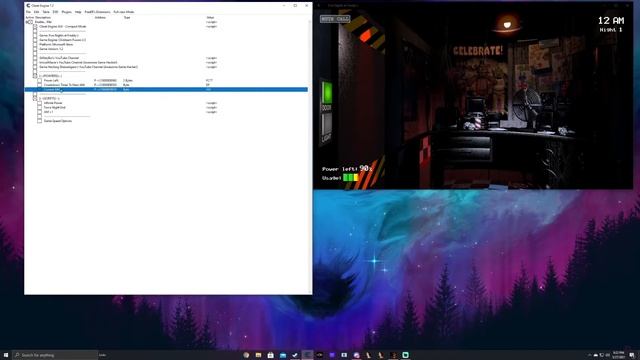Enable the Force Night End script checkbox
The height and width of the screenshot is (360, 640).
[40, 107]
